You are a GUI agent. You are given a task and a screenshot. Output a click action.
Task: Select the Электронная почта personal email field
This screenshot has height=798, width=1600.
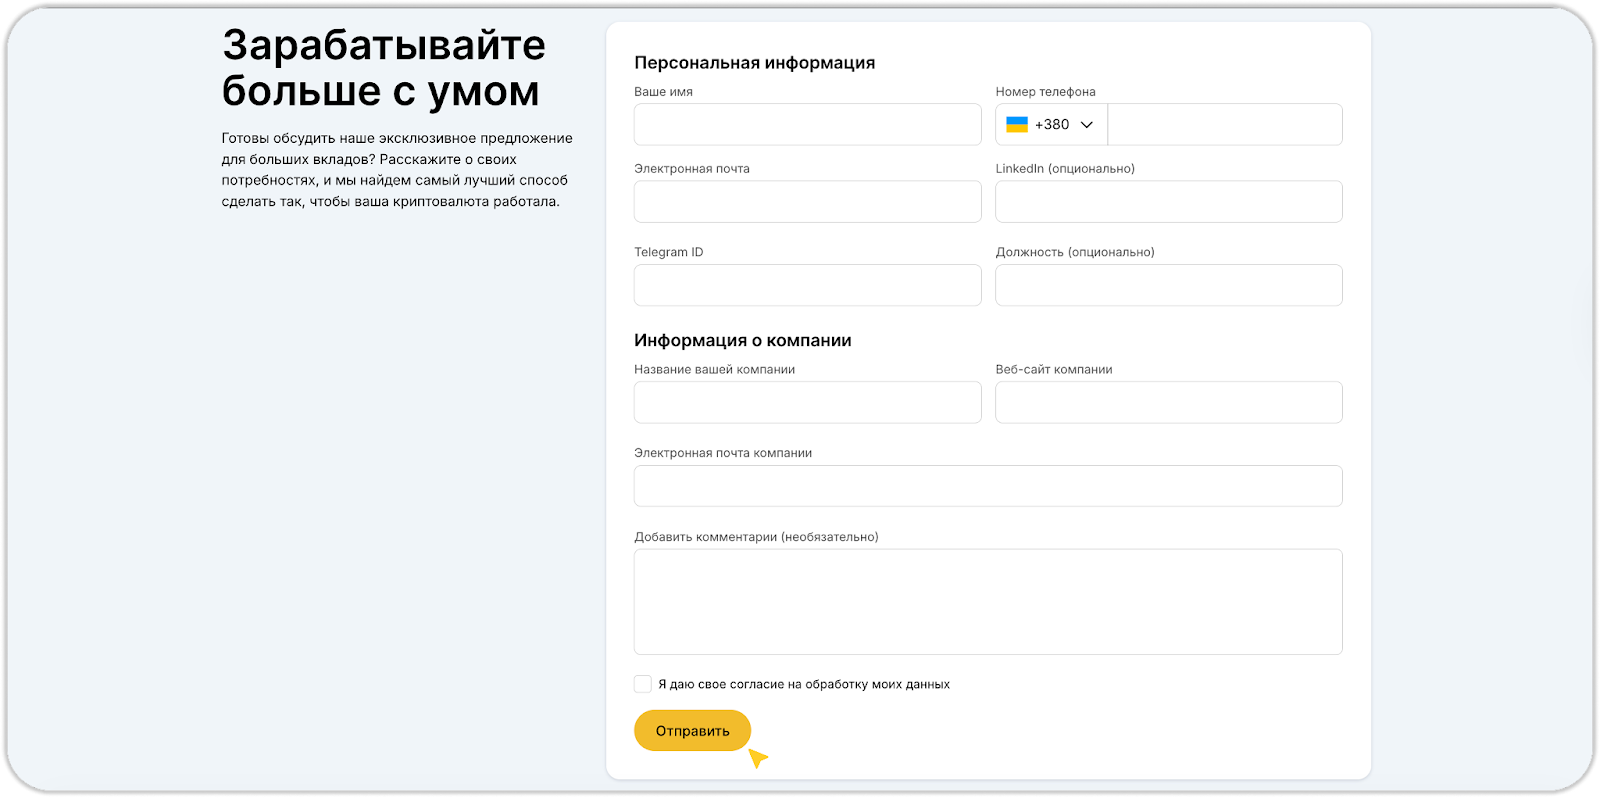807,202
